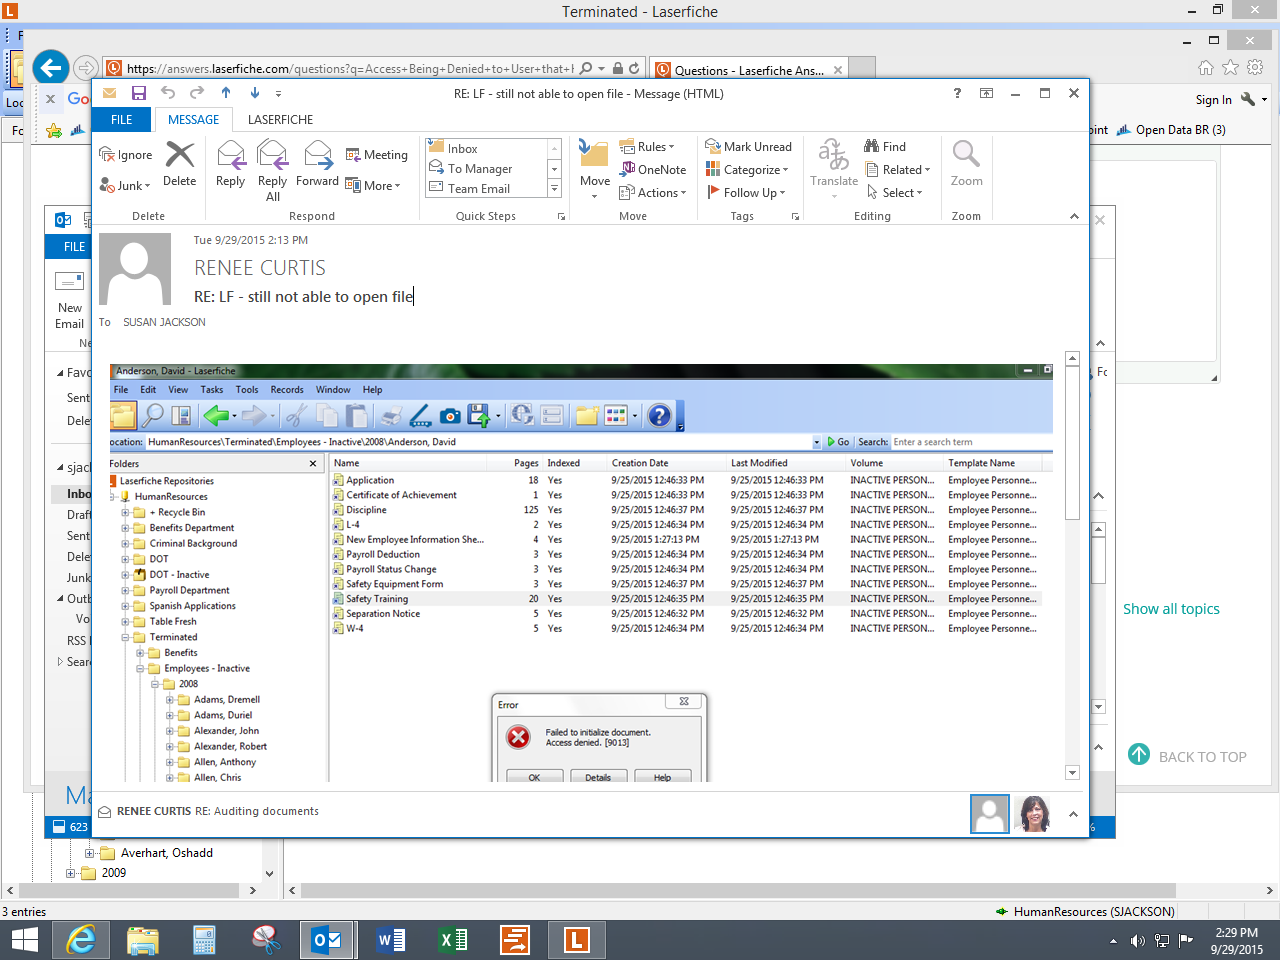1280x960 pixels.
Task: Open the FILE tab
Action: pyautogui.click(x=121, y=120)
